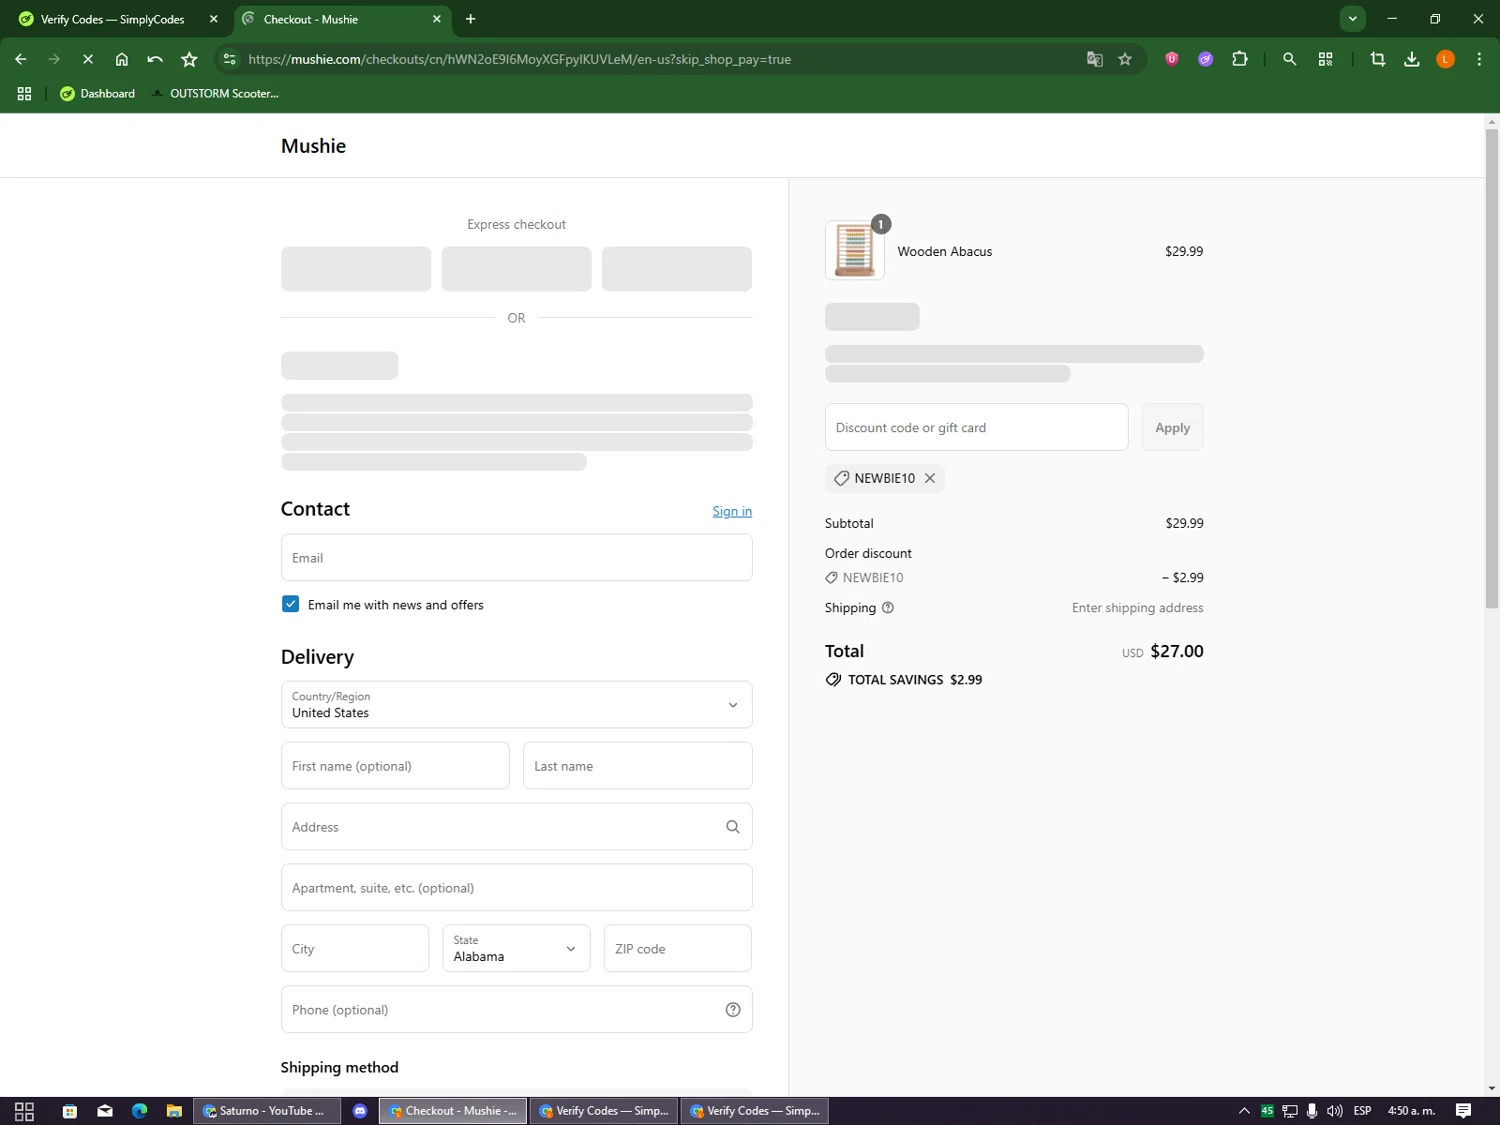Open OUTSTORM Scooter bookmark

click(x=215, y=93)
